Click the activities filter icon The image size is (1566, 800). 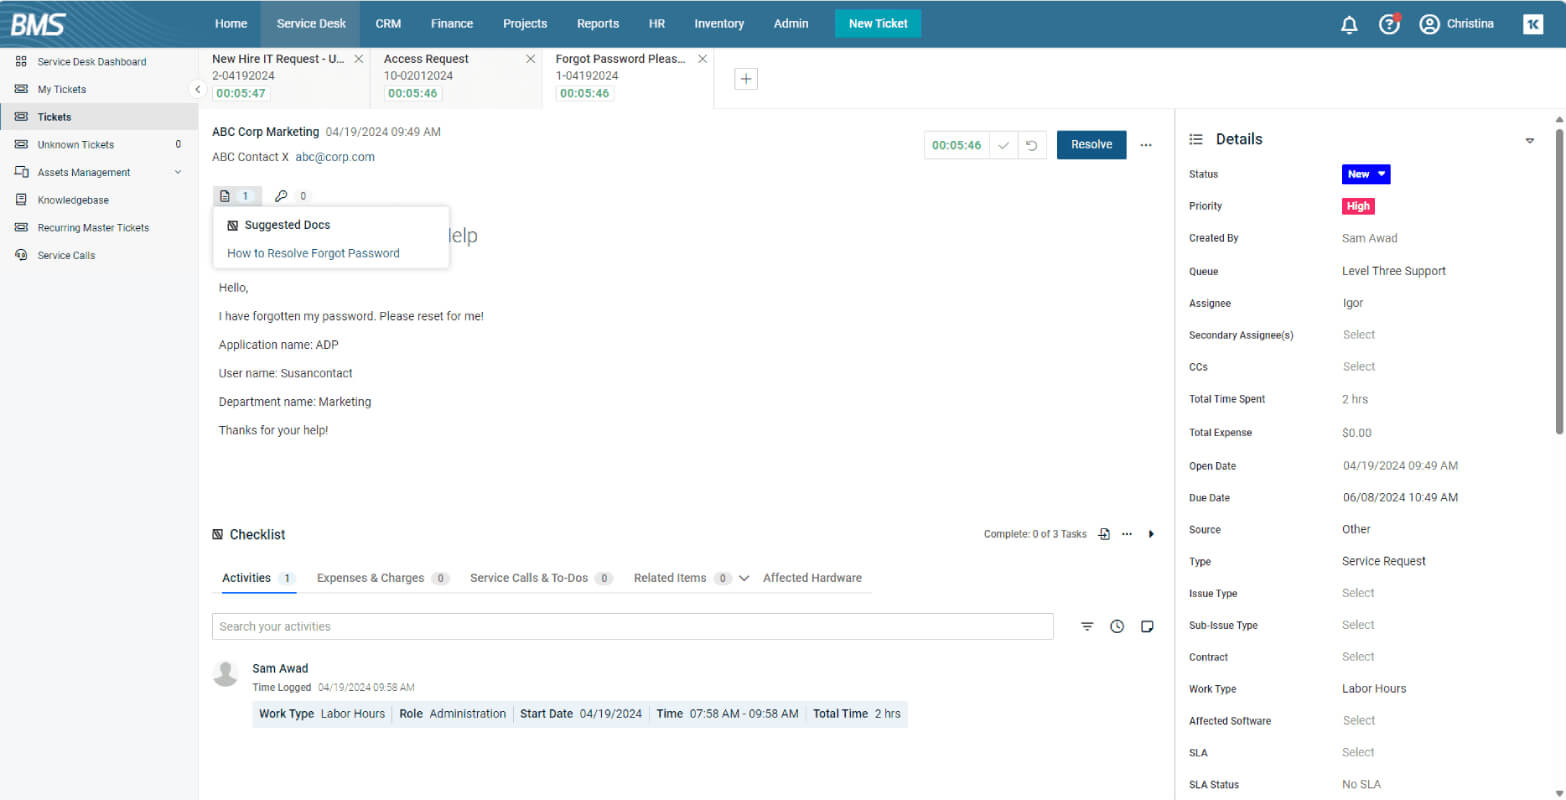1087,626
